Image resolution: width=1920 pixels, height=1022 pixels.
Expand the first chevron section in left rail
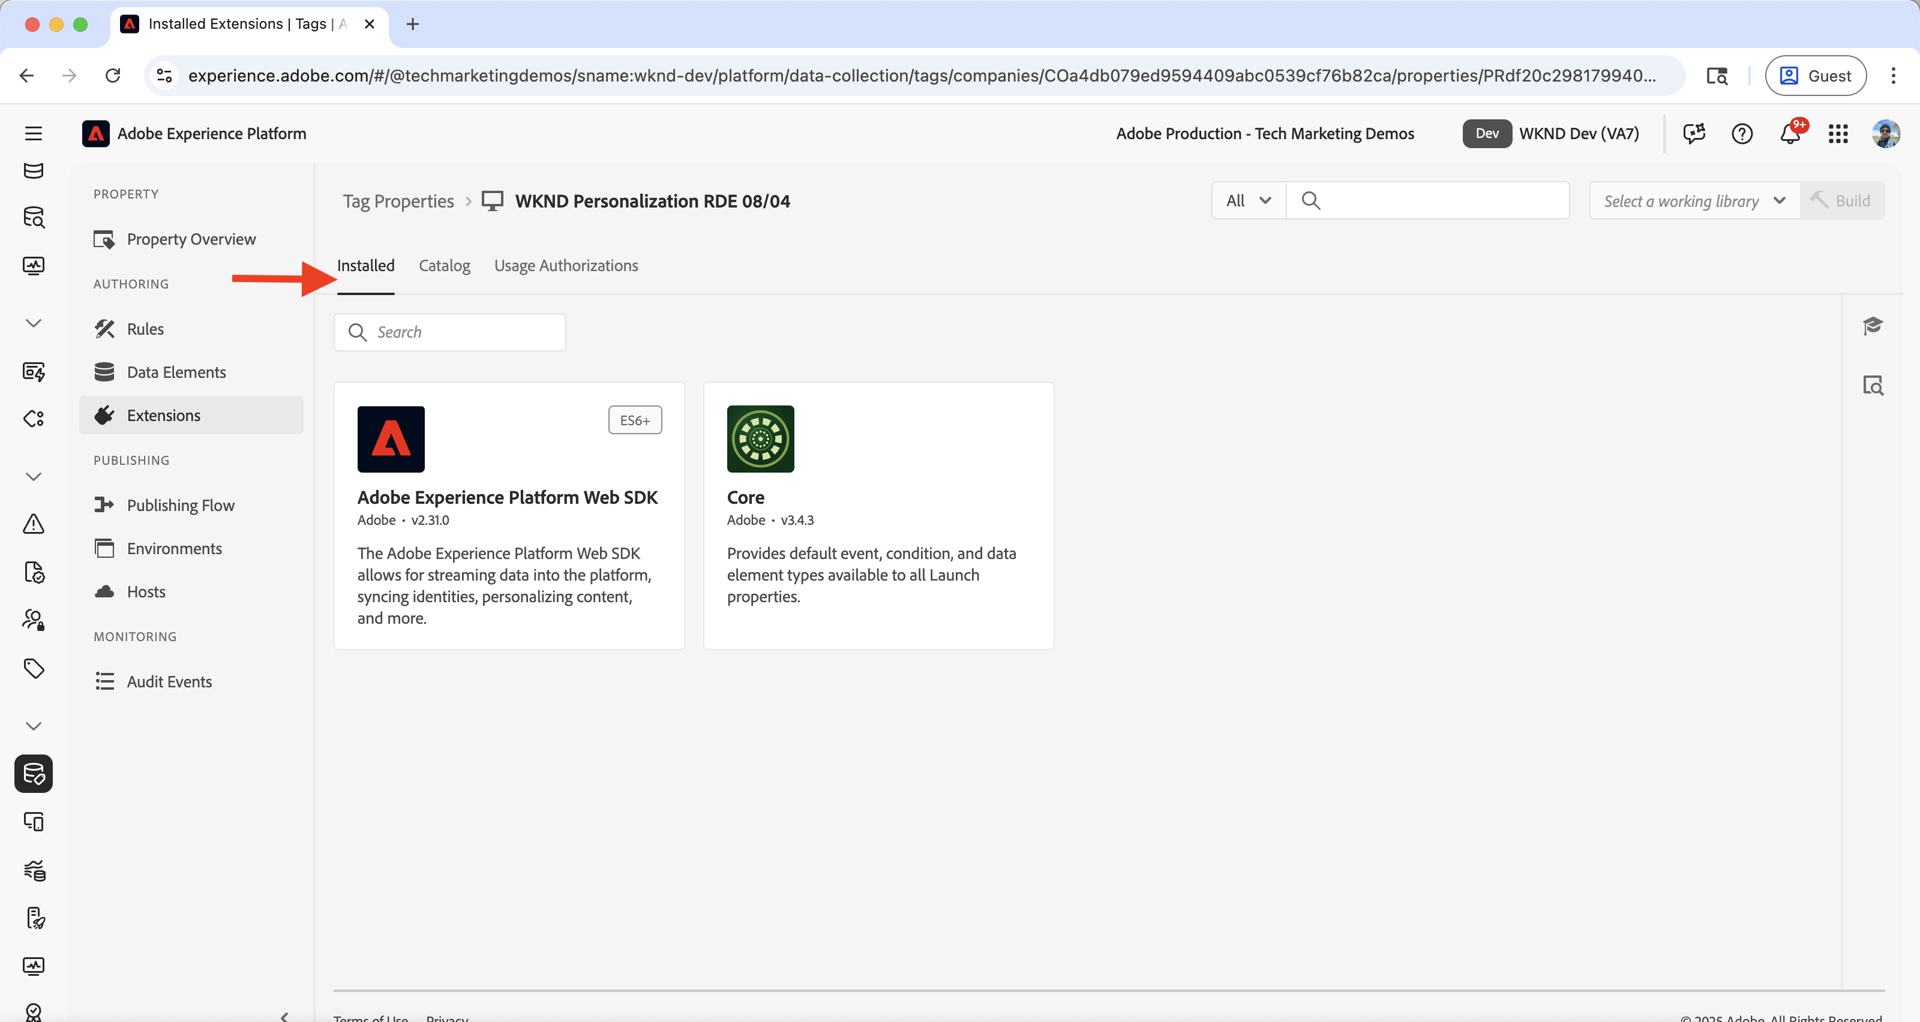tap(33, 323)
